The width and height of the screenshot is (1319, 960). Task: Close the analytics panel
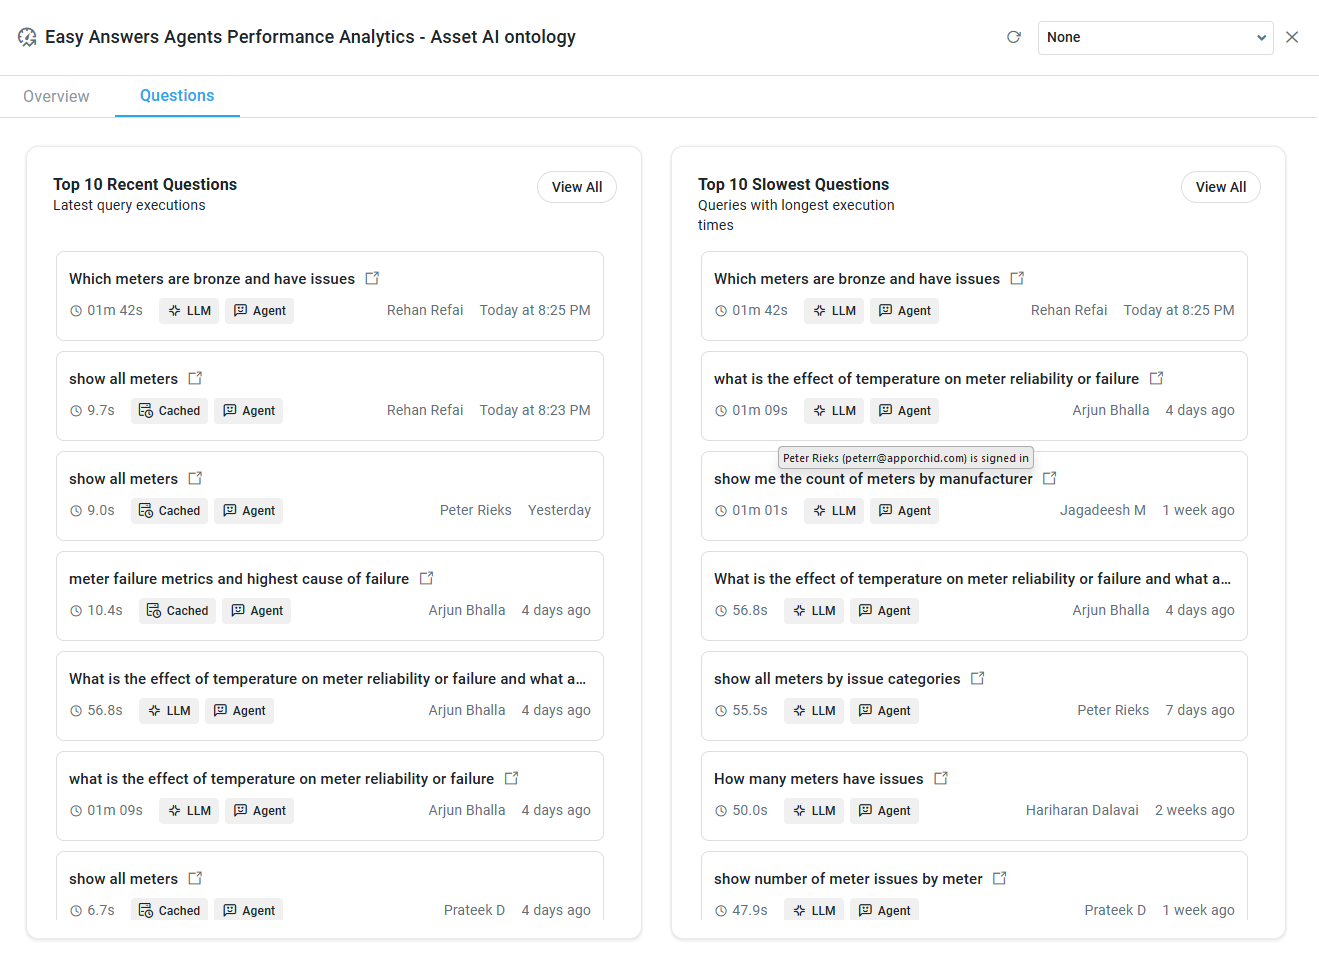point(1292,37)
